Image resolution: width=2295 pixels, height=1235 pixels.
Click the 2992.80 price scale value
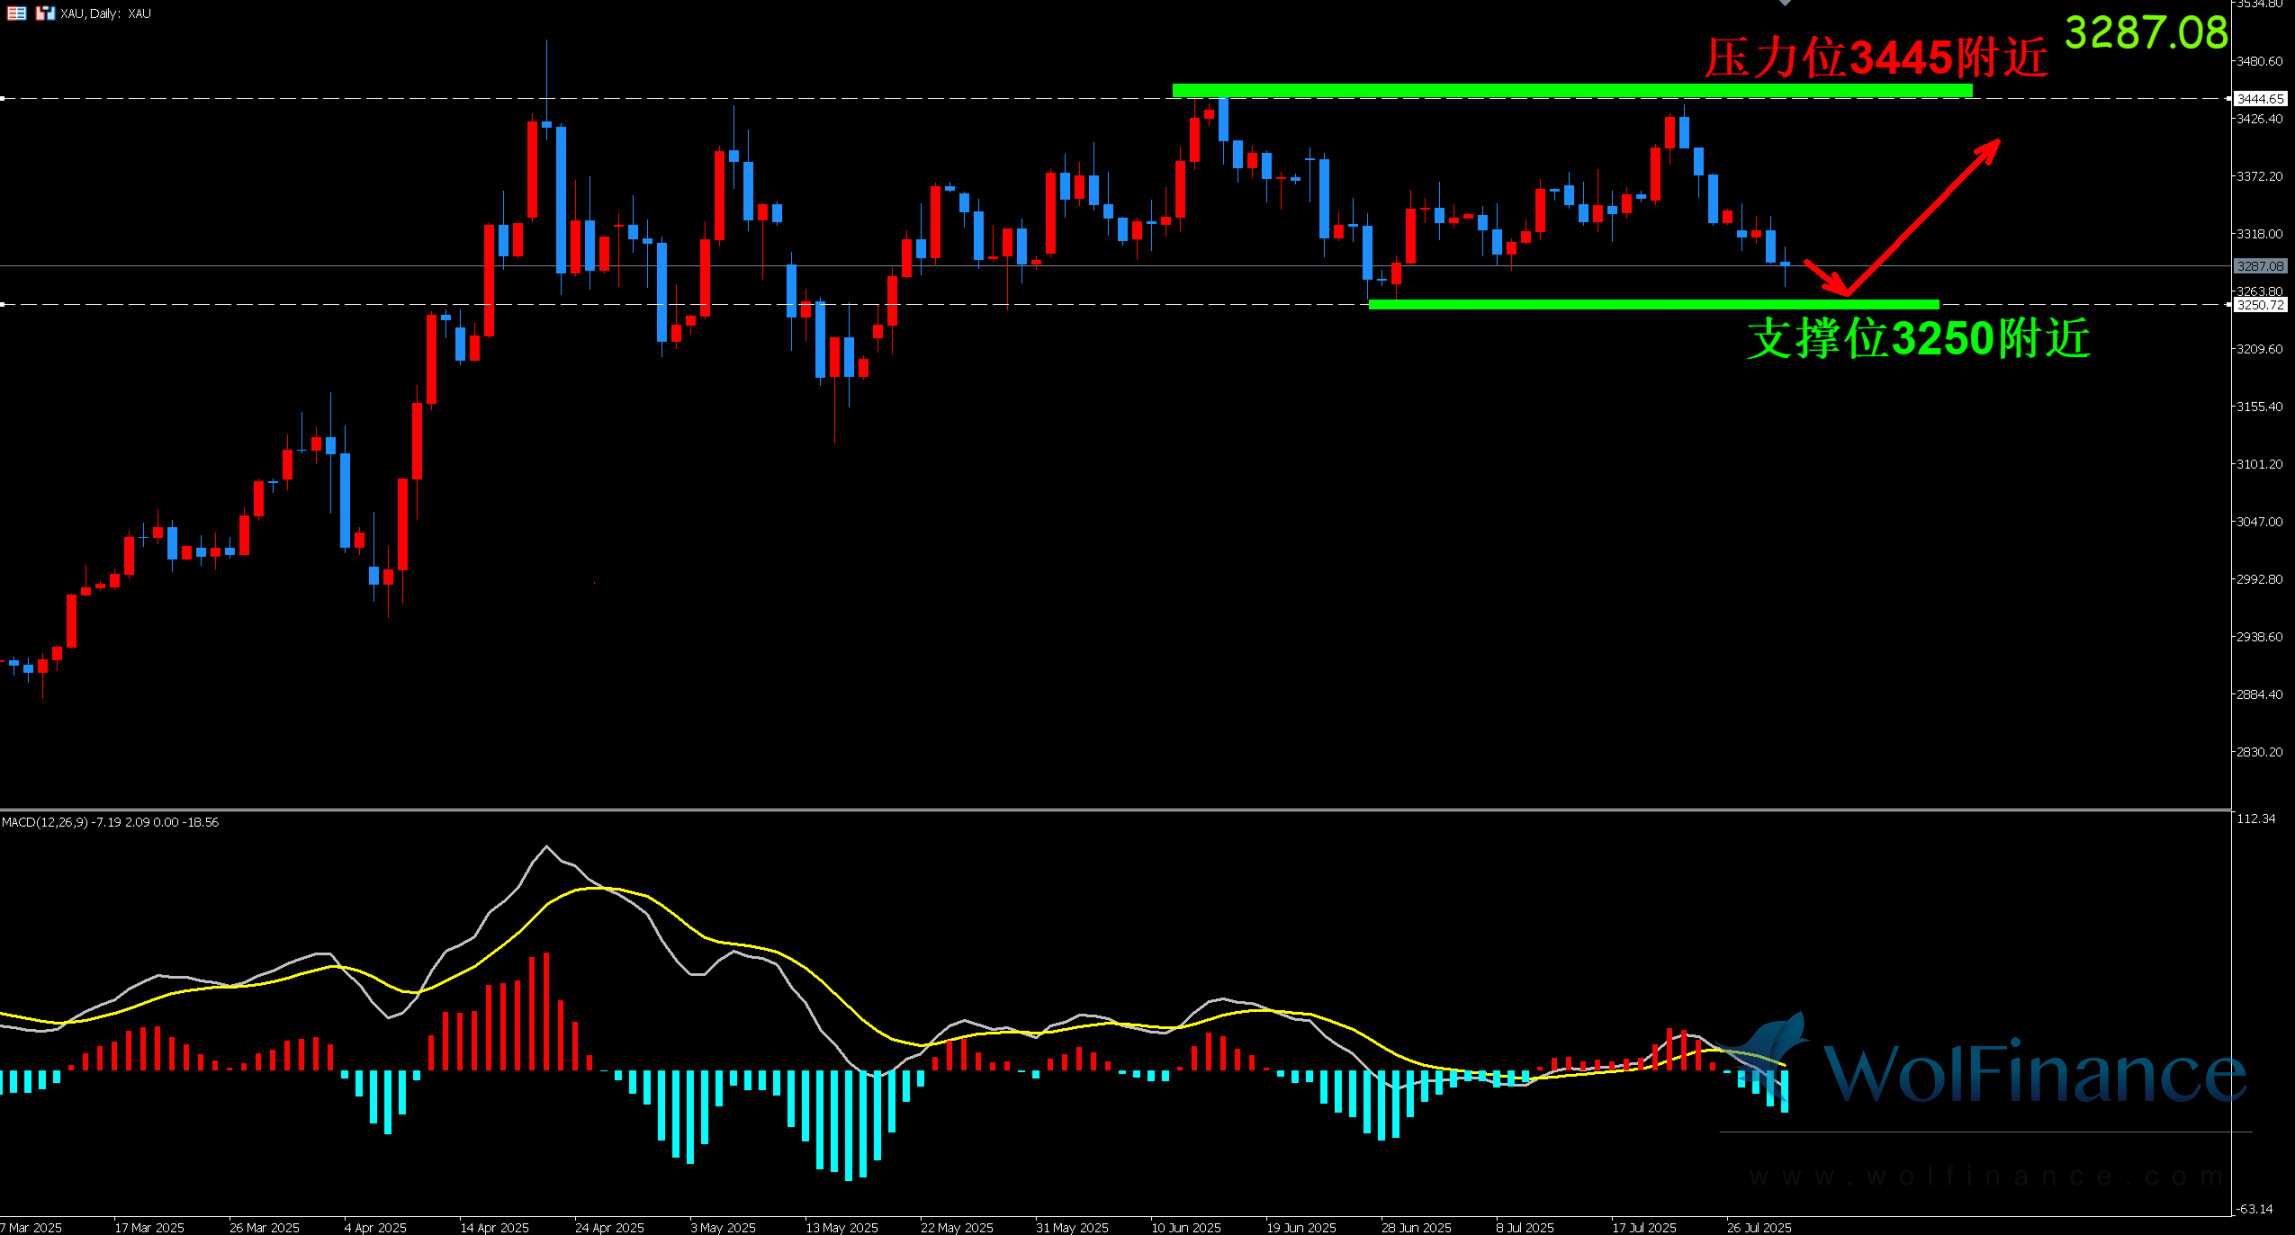2260,580
